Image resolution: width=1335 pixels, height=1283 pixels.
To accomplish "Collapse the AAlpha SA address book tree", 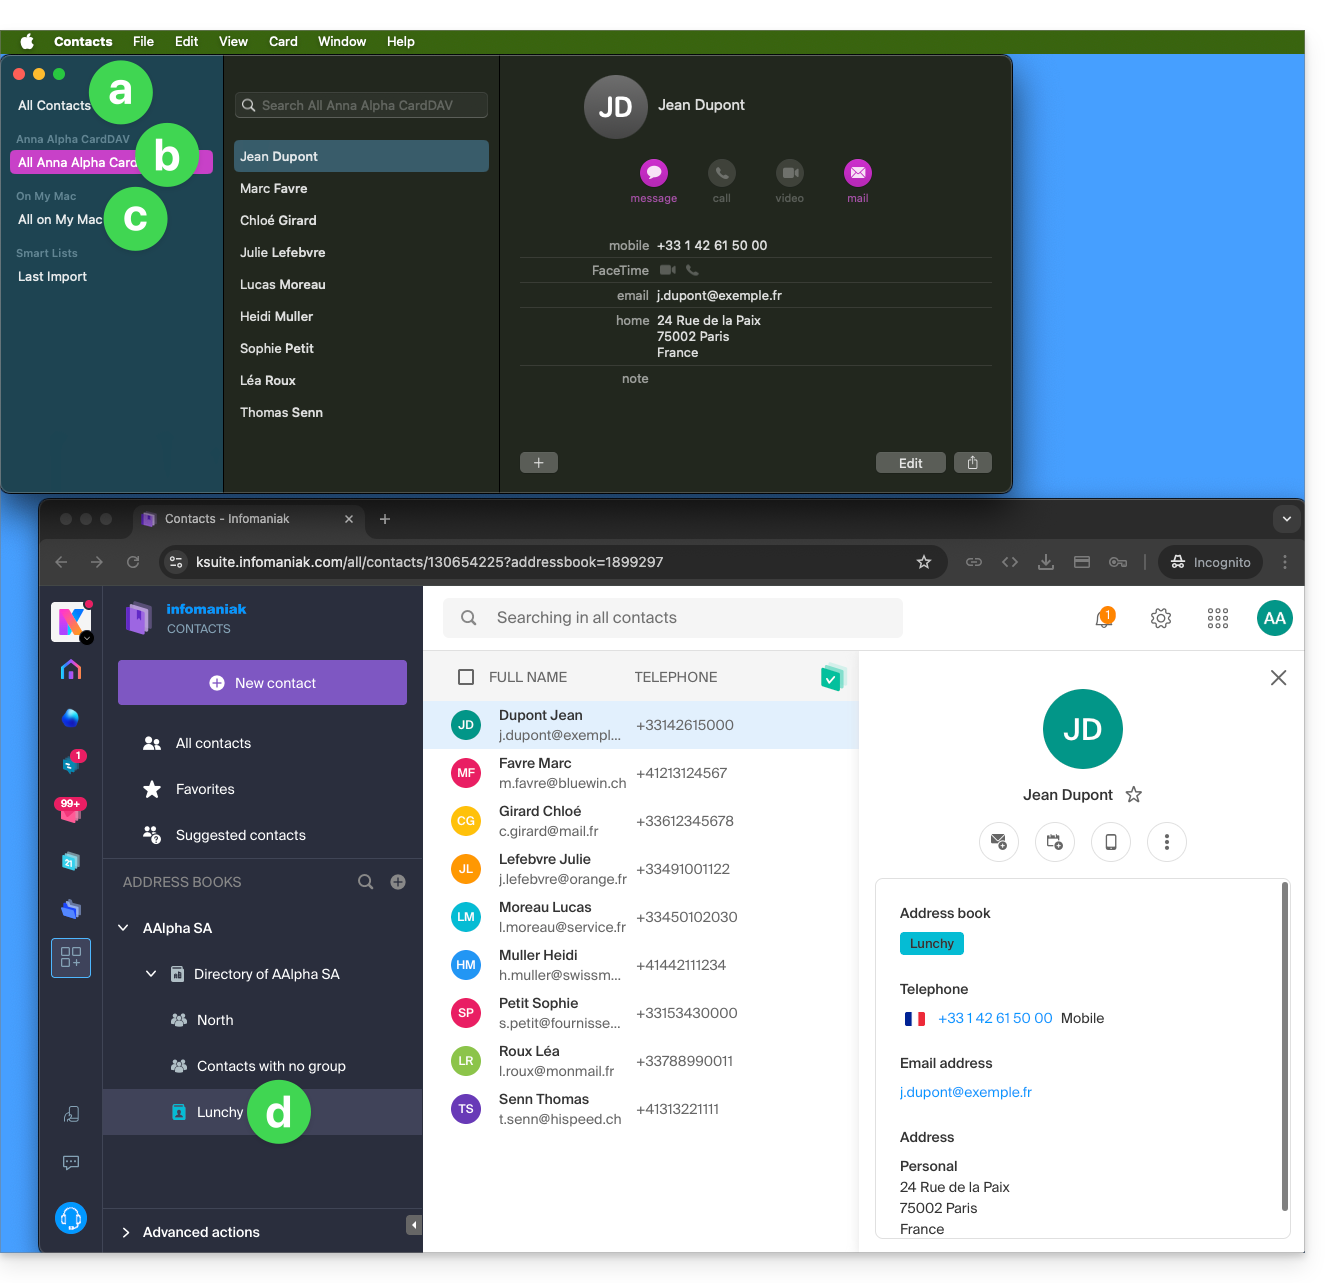I will pyautogui.click(x=124, y=928).
